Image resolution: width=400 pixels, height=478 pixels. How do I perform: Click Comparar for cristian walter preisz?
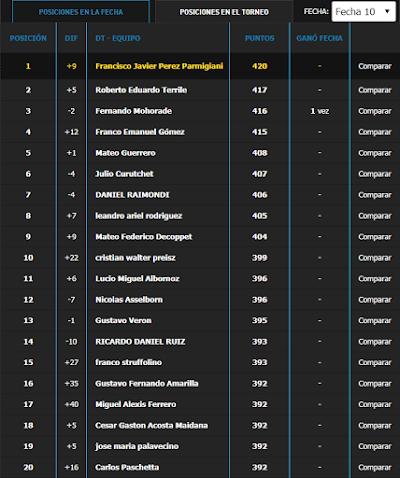375,258
